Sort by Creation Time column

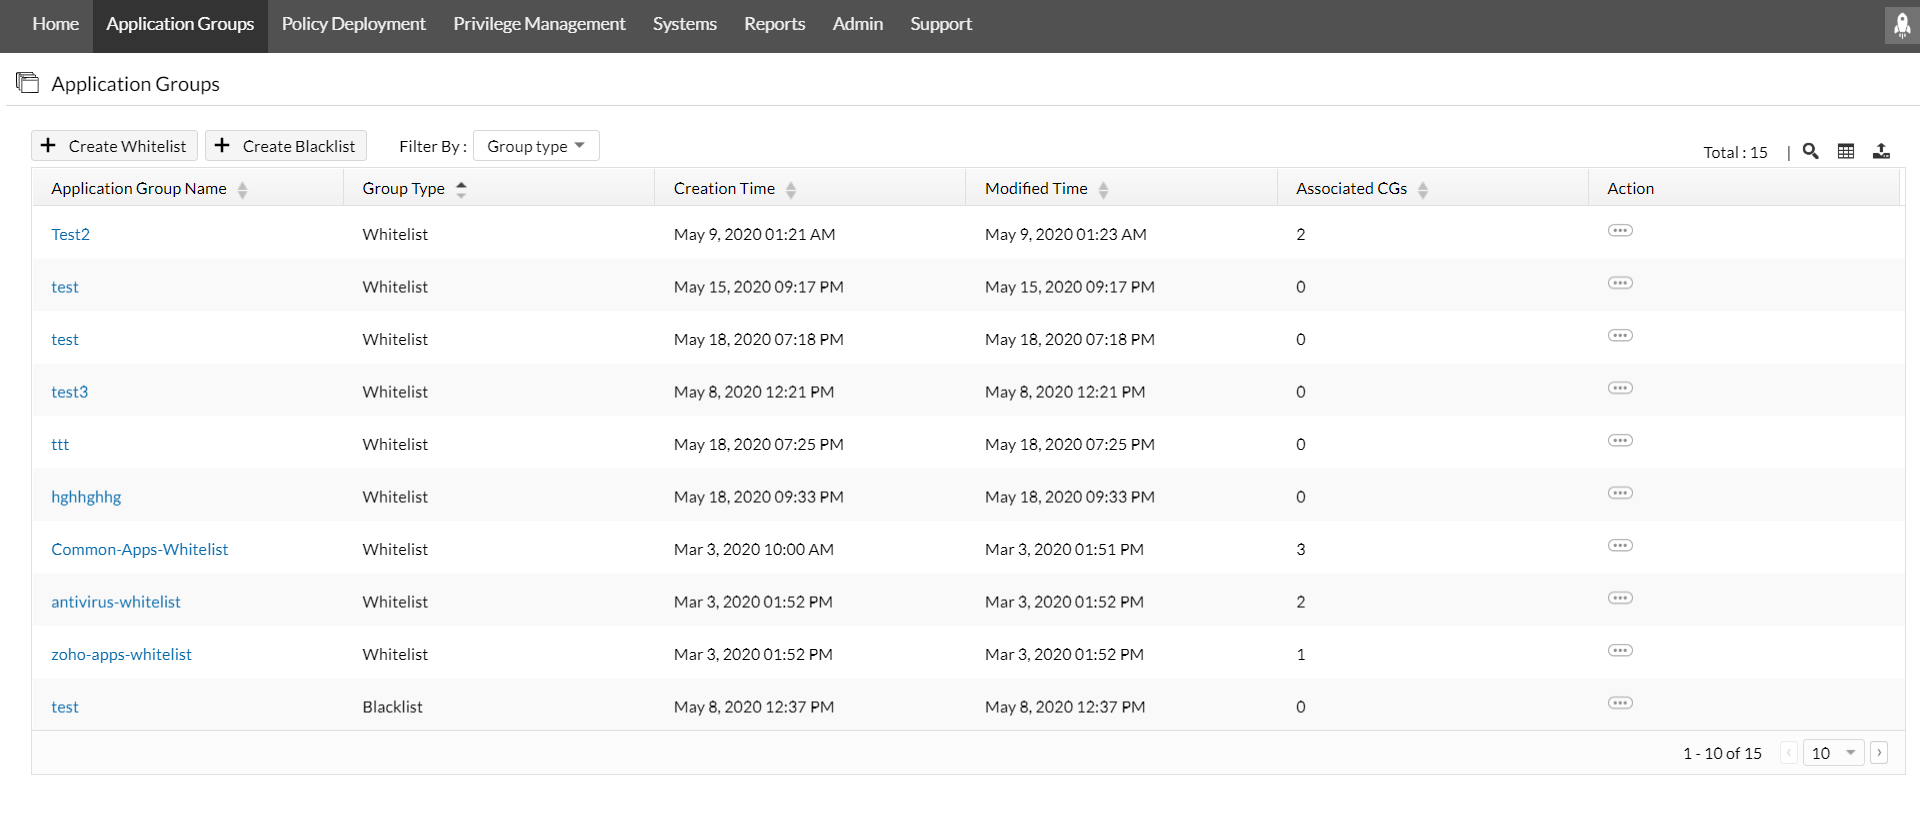(x=791, y=189)
